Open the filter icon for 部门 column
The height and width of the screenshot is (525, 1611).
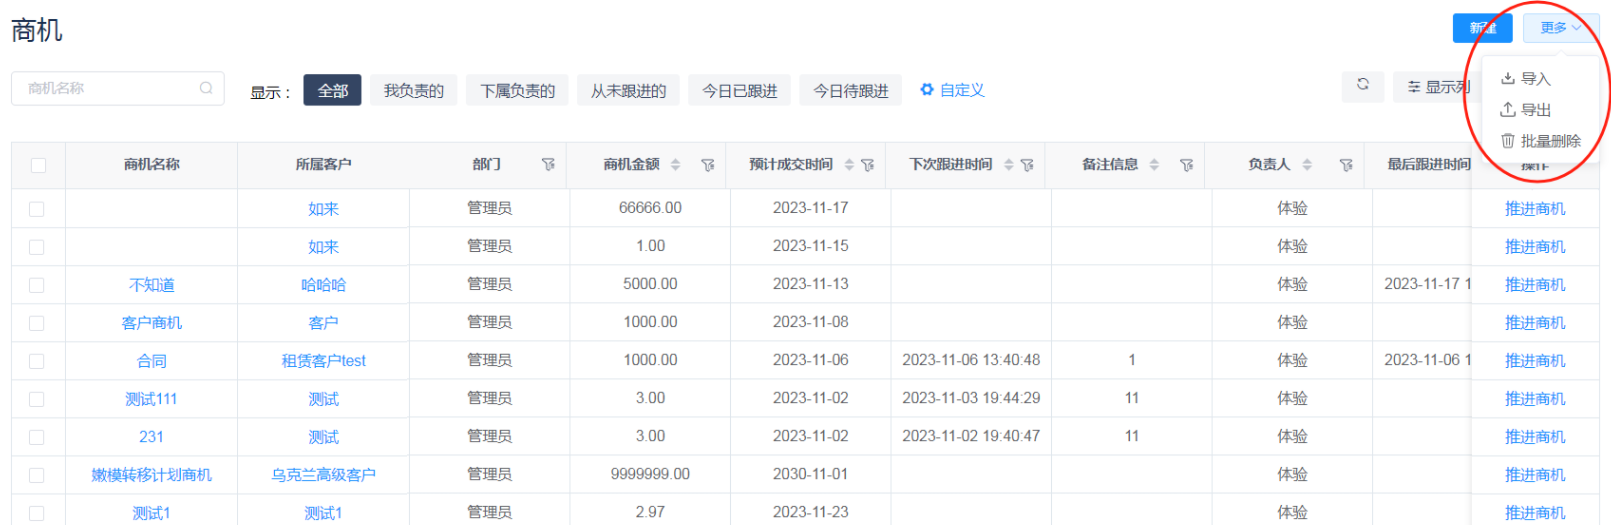548,165
